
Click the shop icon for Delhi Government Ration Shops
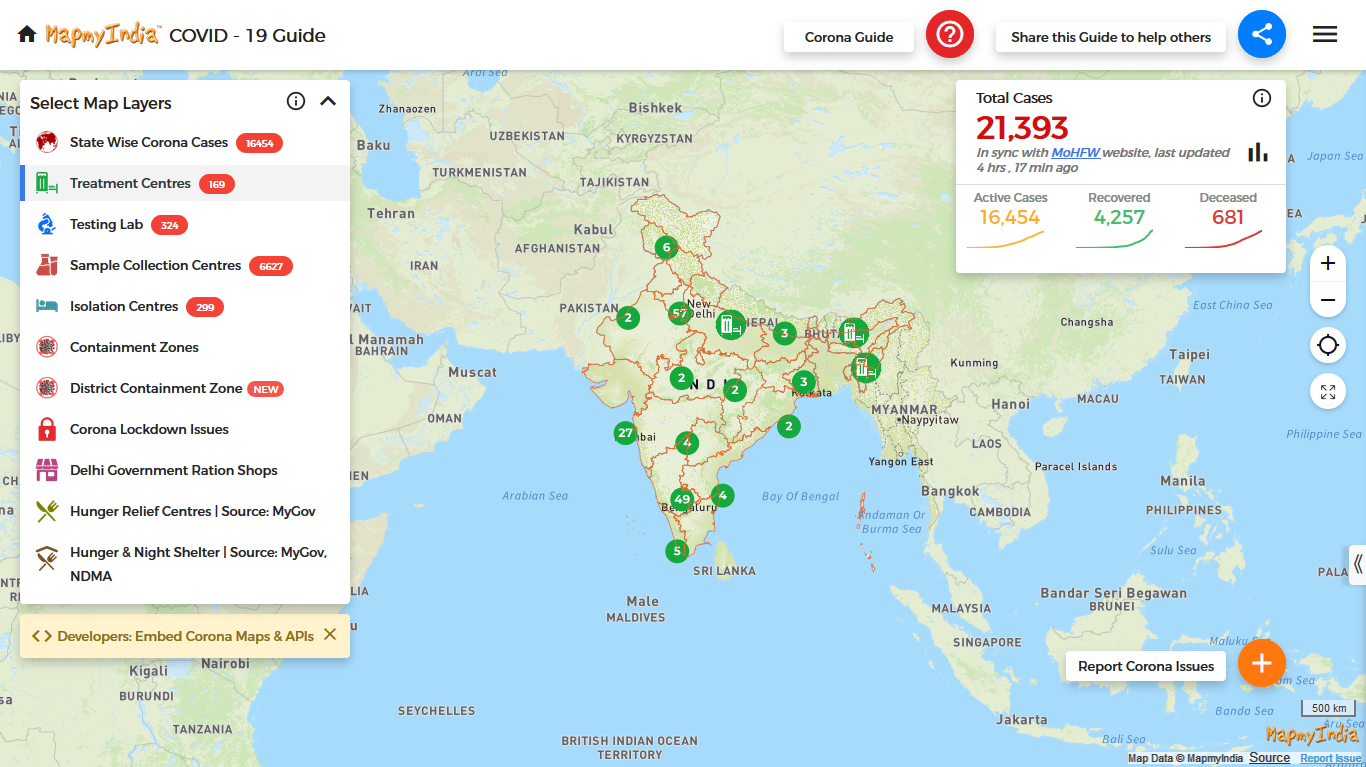[x=47, y=470]
